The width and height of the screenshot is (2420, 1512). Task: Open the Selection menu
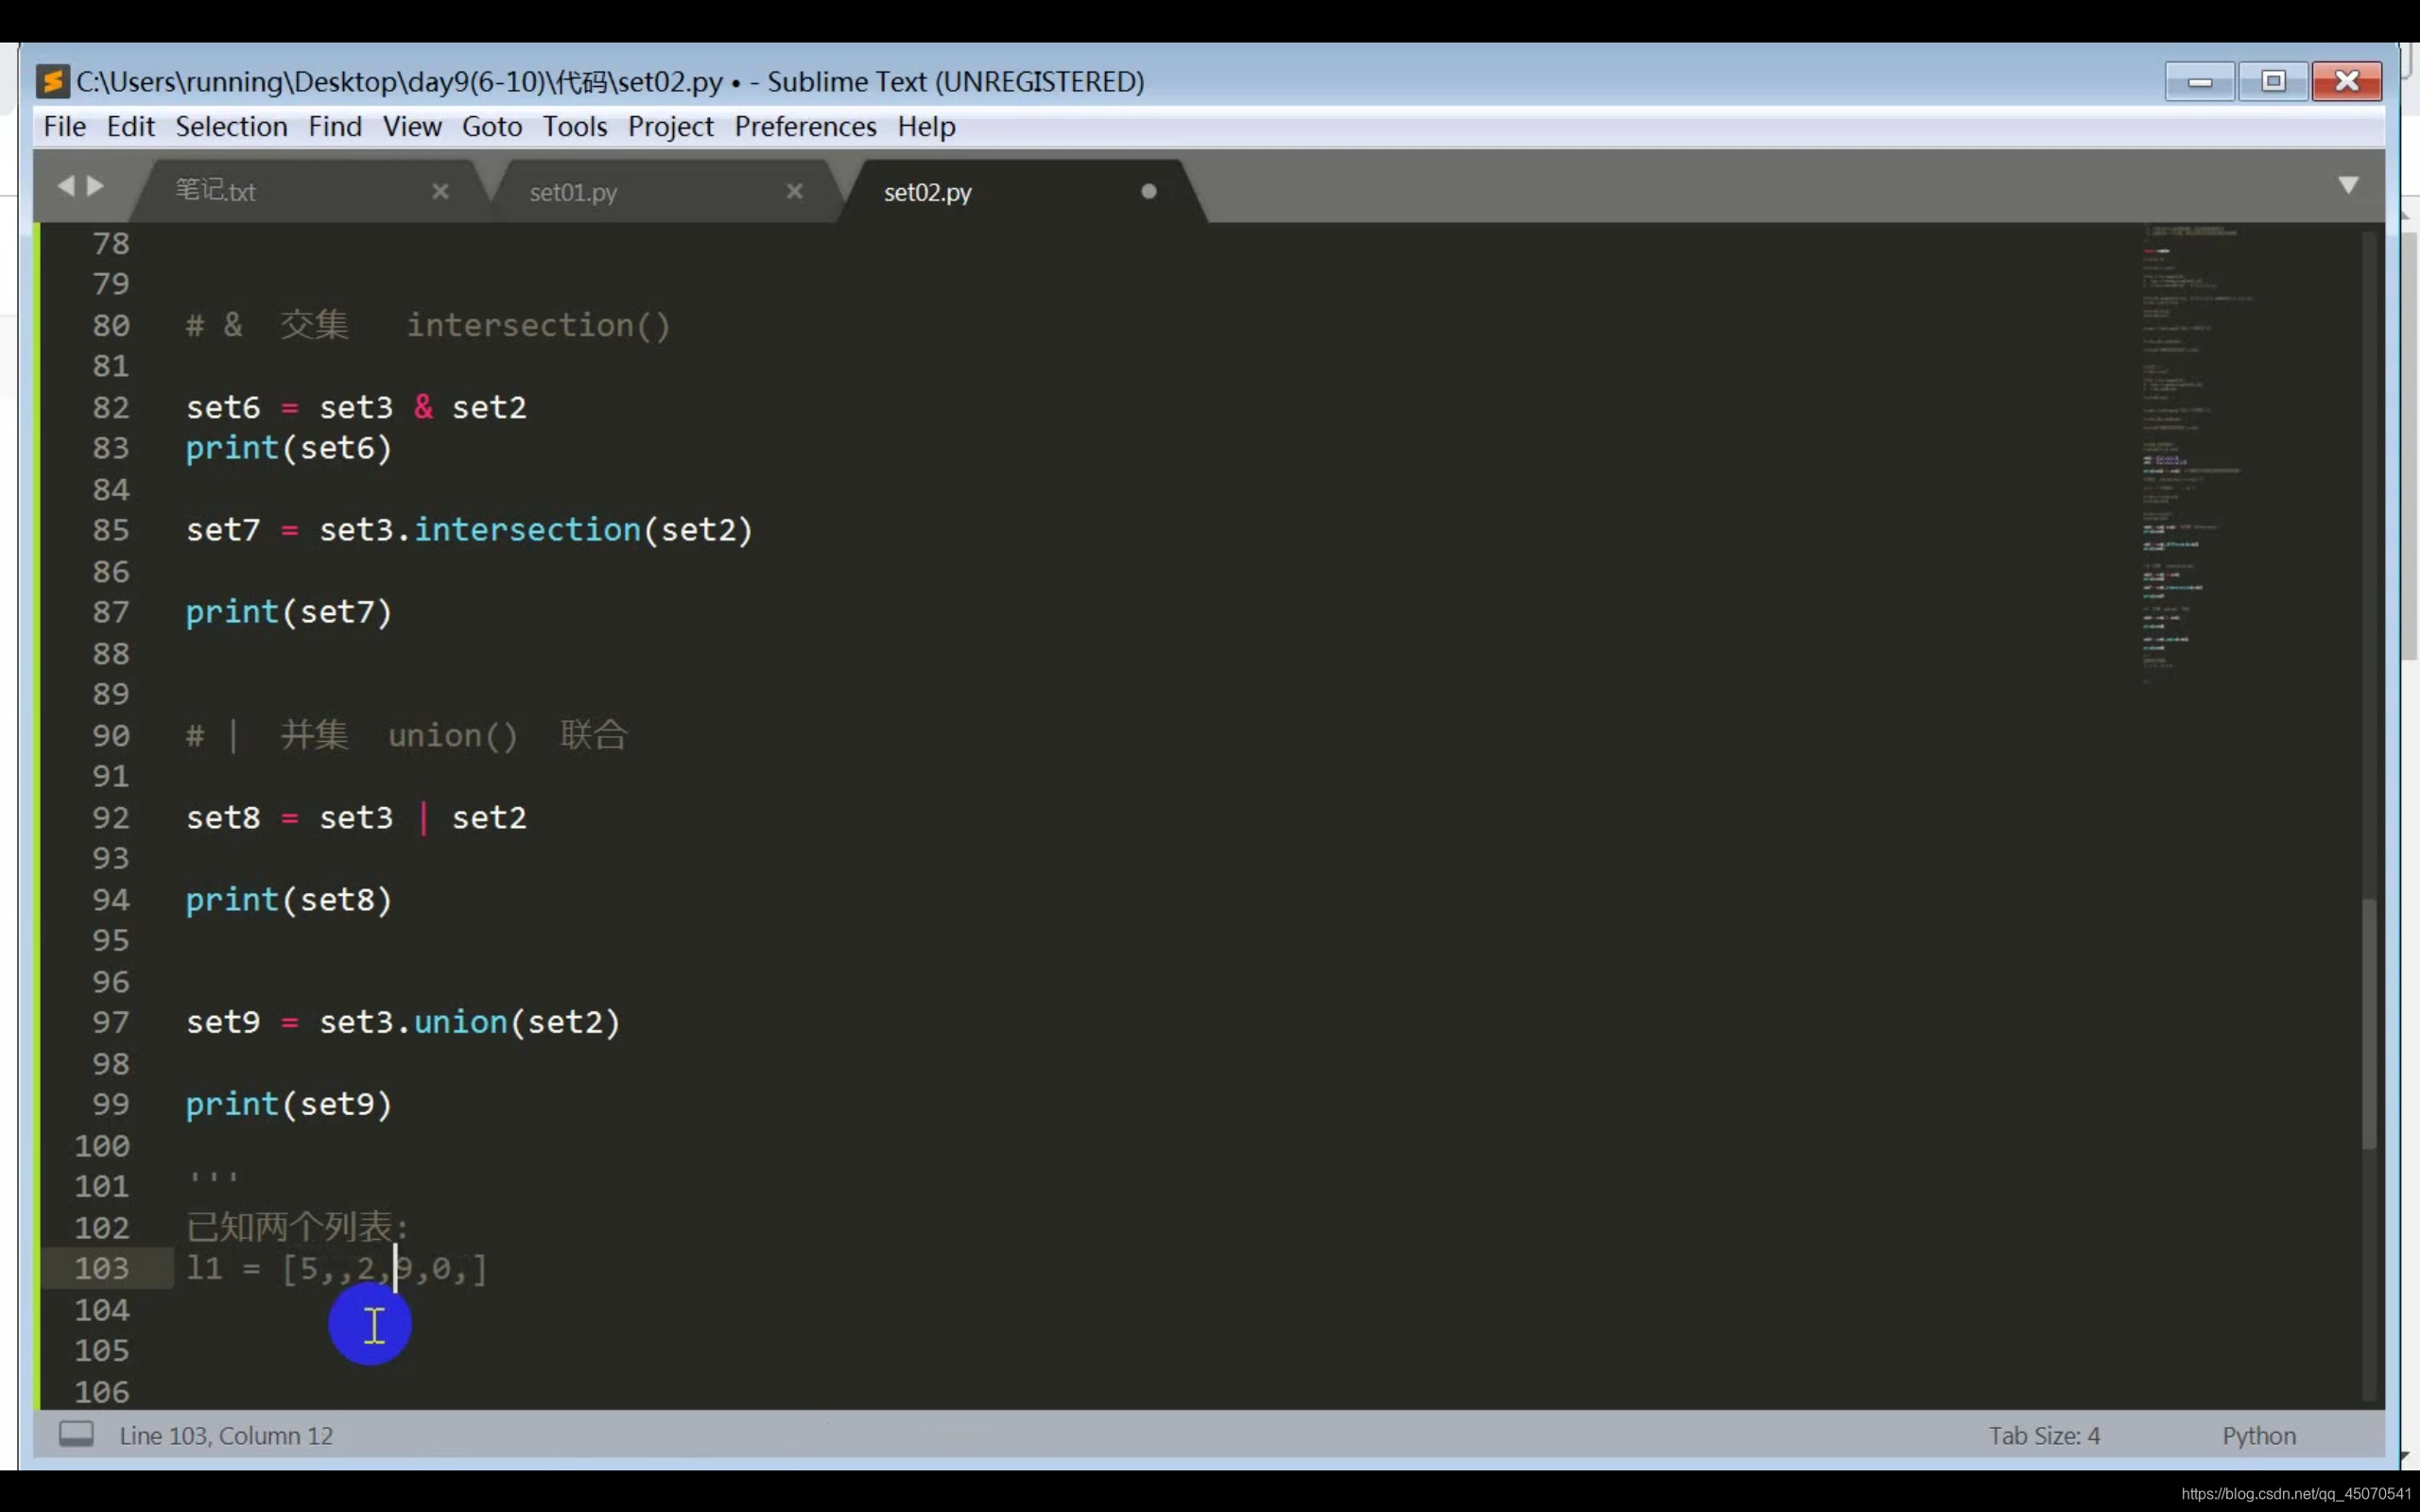point(231,127)
